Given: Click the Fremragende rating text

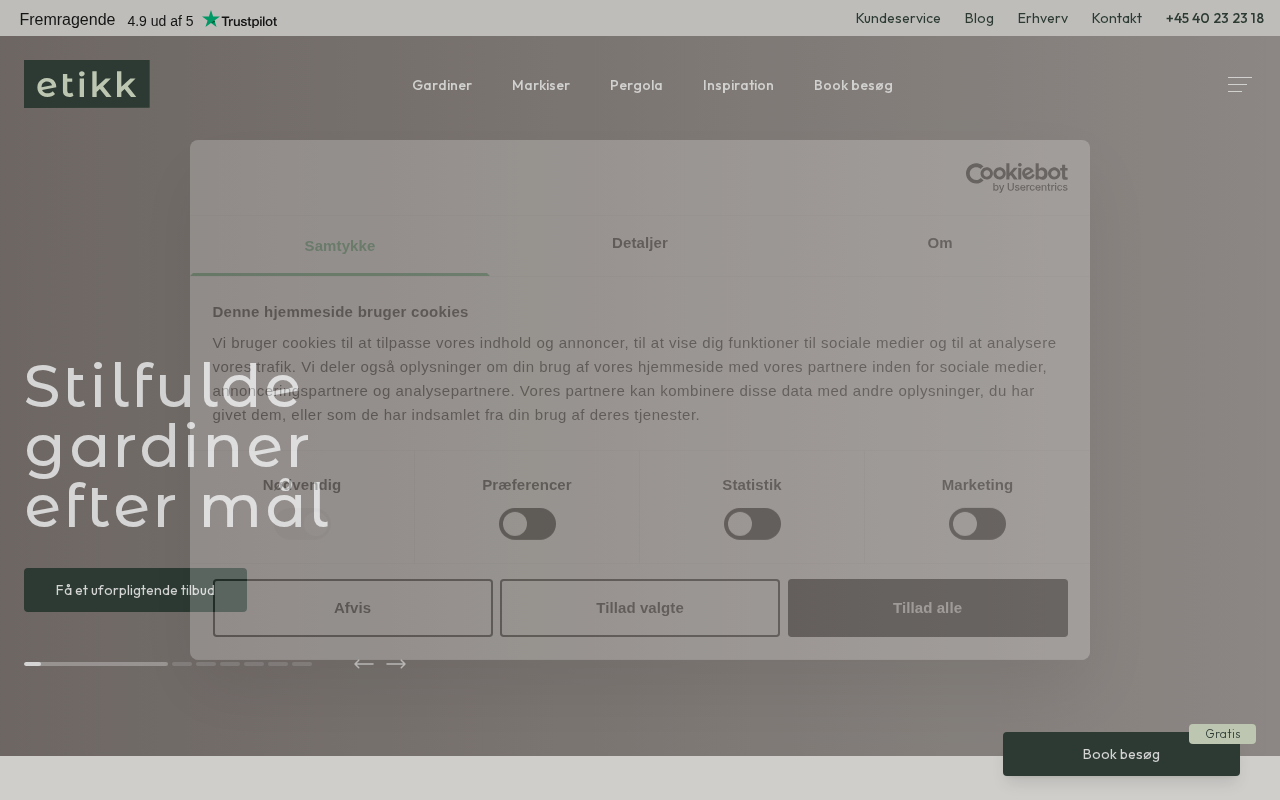Looking at the screenshot, I should 67,20.
